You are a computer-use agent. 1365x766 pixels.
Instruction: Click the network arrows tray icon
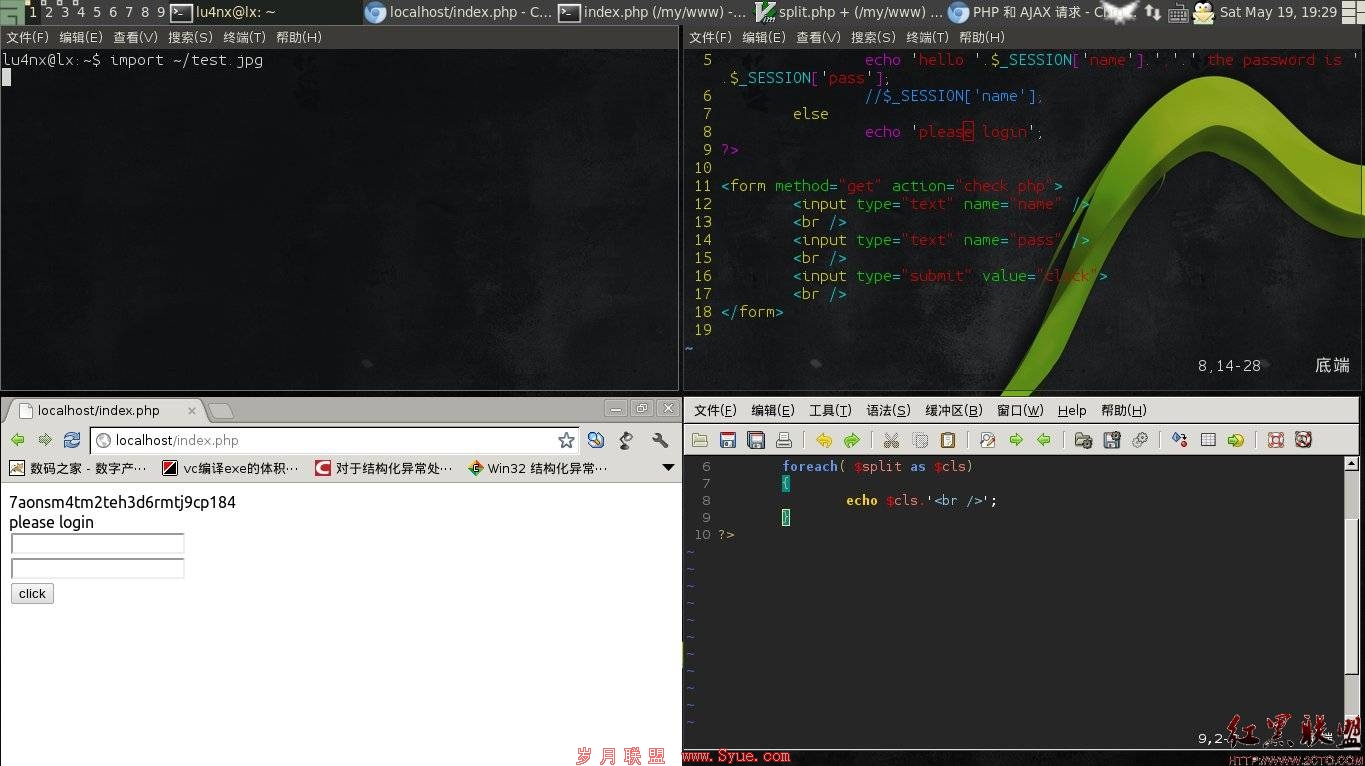[1152, 12]
